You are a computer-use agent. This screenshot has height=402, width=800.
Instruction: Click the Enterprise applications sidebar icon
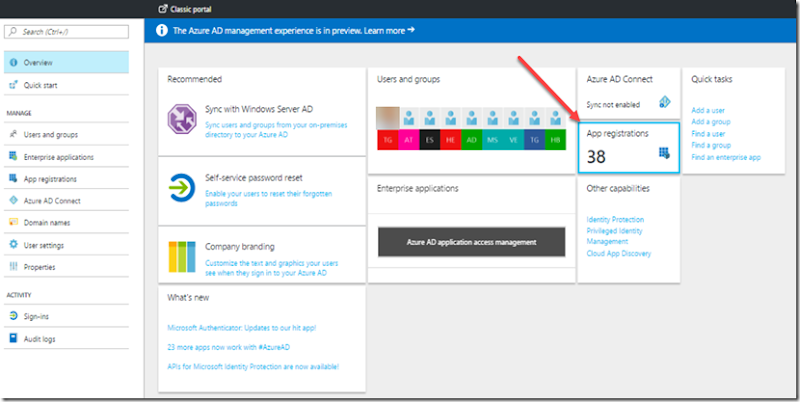click(14, 157)
